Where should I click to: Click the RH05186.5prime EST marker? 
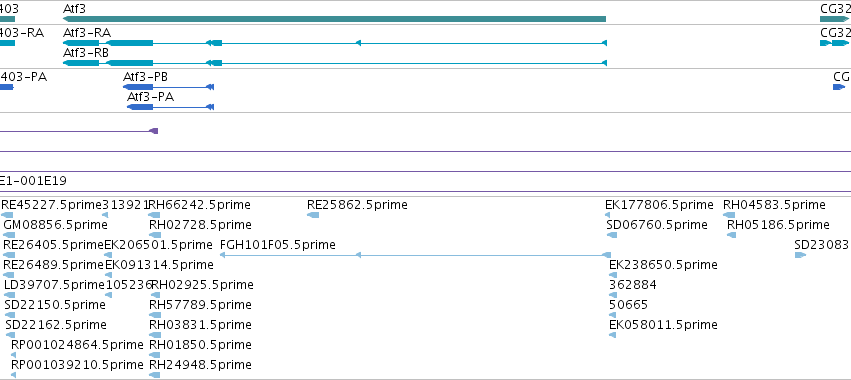tap(732, 235)
